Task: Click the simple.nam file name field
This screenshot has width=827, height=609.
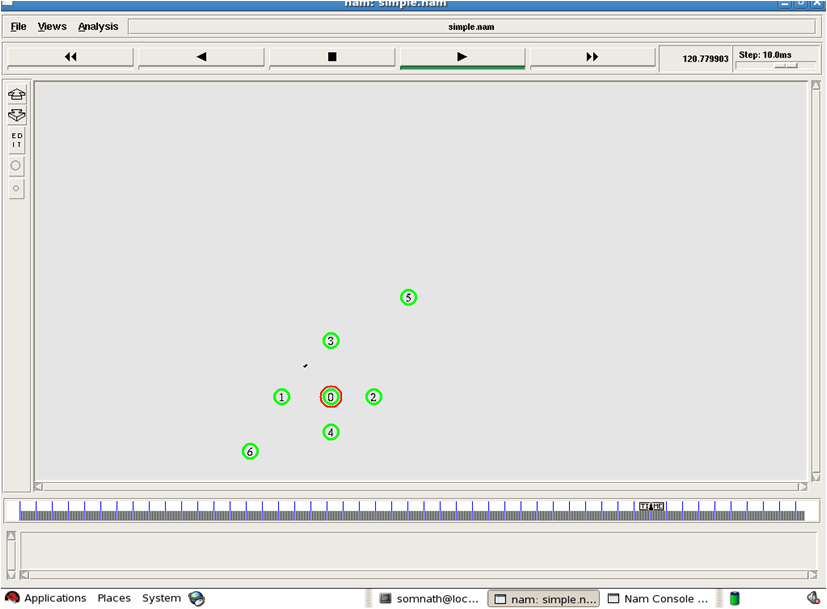Action: [x=472, y=27]
